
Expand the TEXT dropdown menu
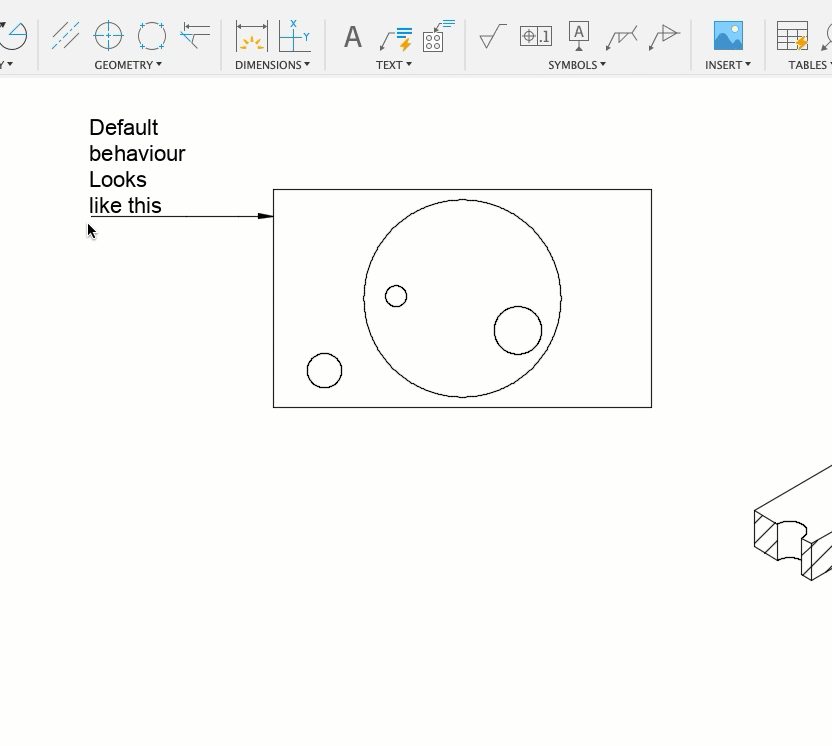[x=394, y=65]
